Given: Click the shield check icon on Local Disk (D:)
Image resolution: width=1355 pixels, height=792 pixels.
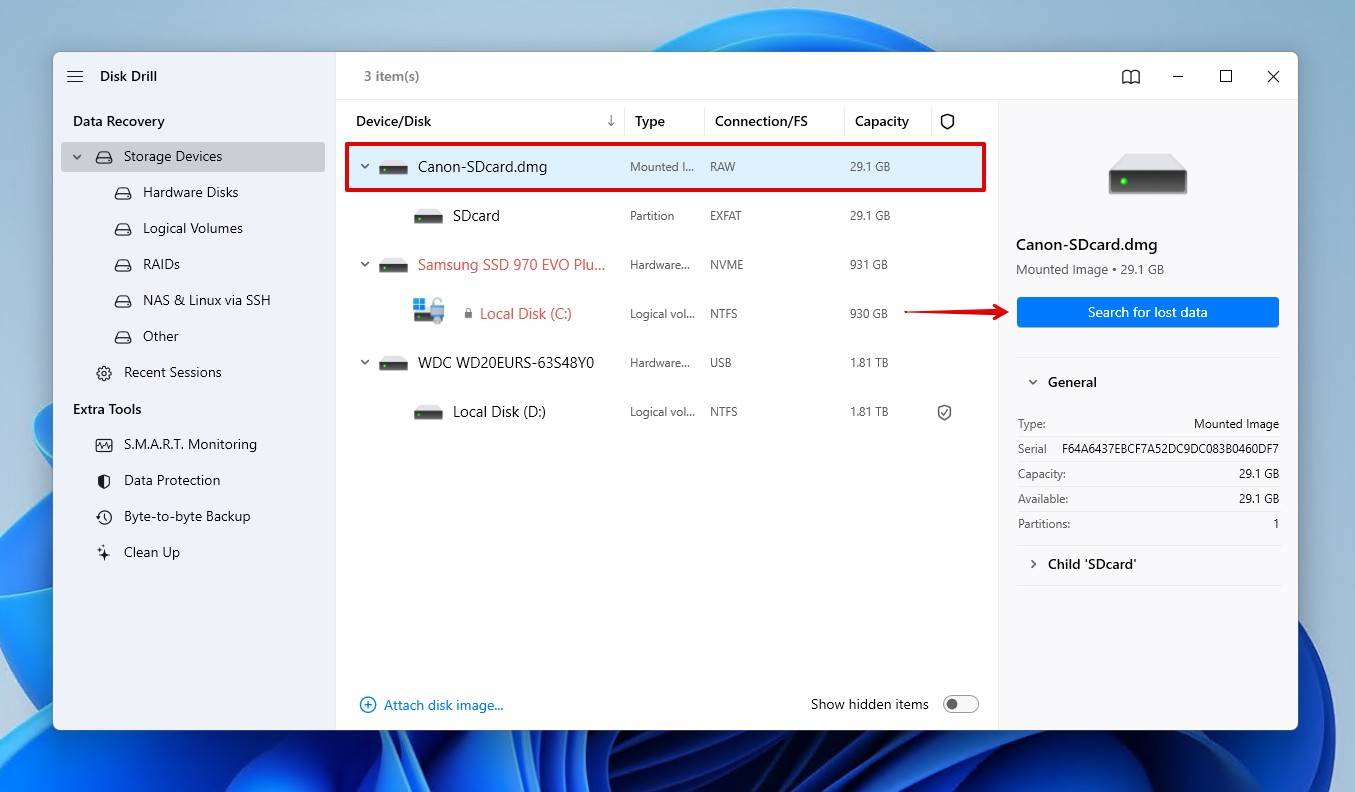Looking at the screenshot, I should coord(944,412).
